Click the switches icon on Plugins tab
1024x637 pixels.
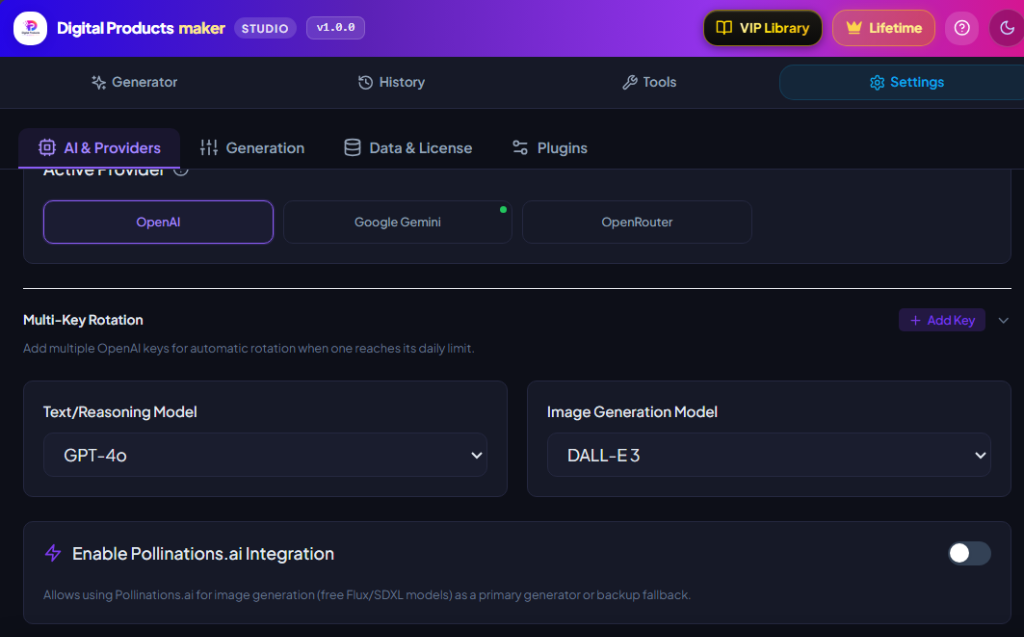click(x=520, y=148)
